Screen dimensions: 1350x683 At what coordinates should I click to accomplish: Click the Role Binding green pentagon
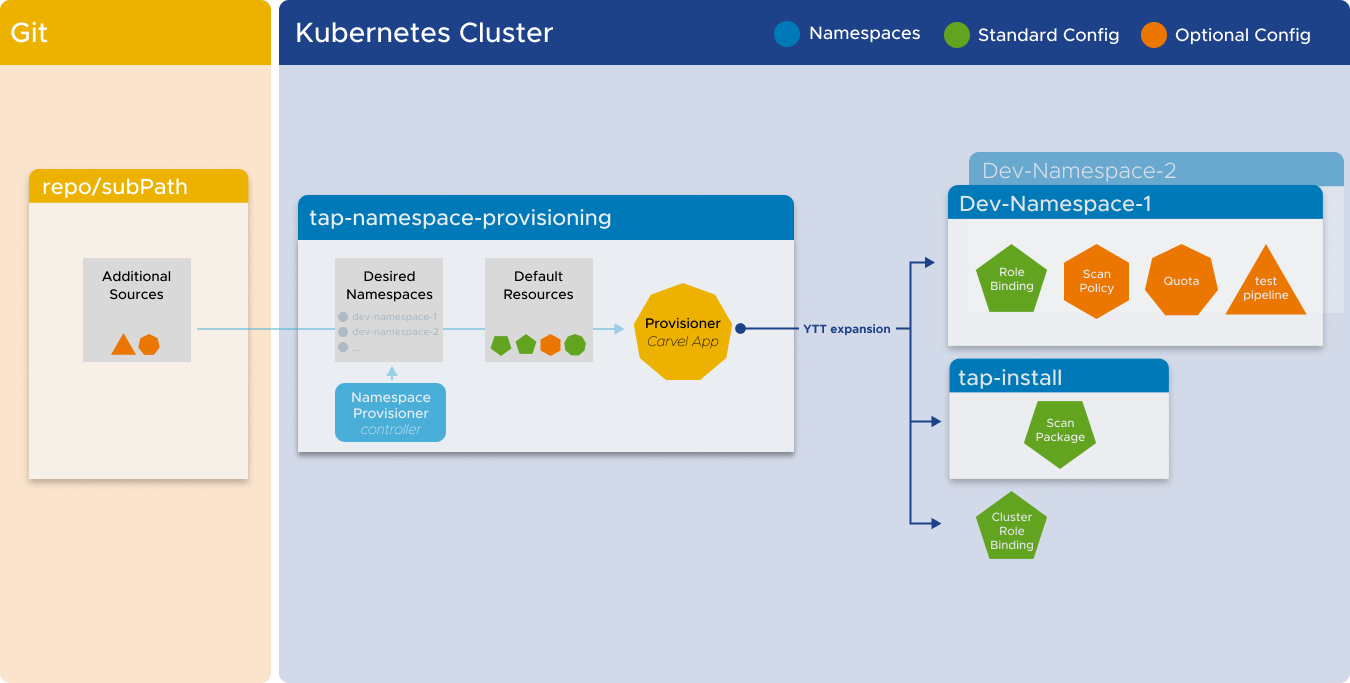(1011, 279)
